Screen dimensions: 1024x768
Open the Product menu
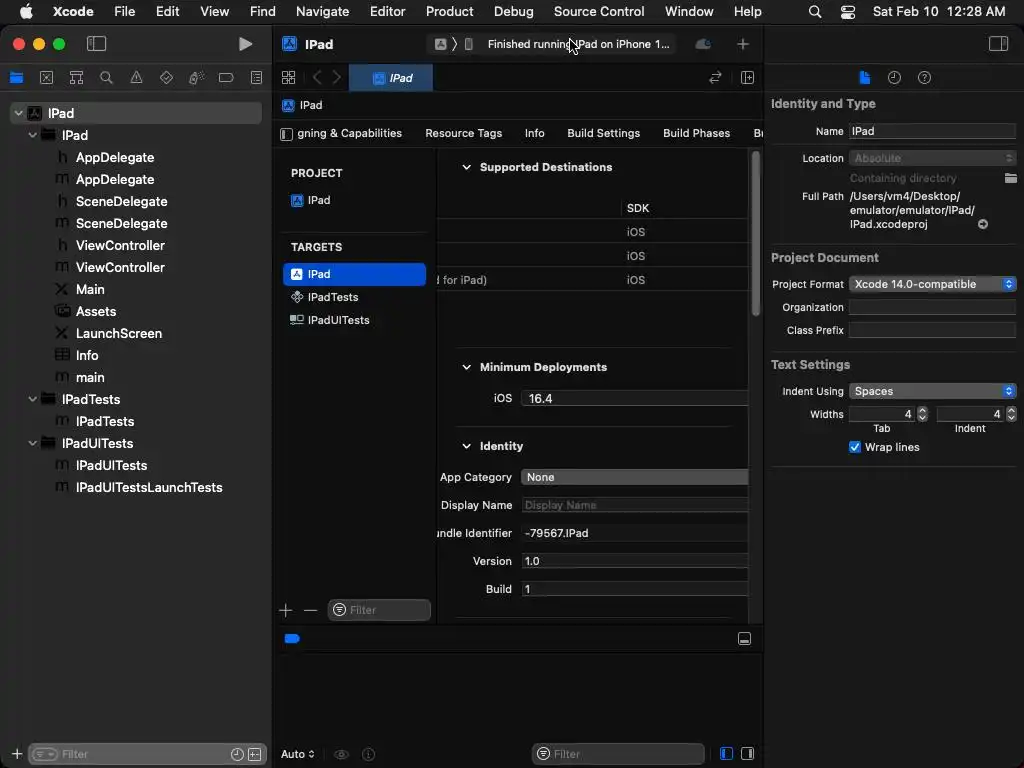449,11
